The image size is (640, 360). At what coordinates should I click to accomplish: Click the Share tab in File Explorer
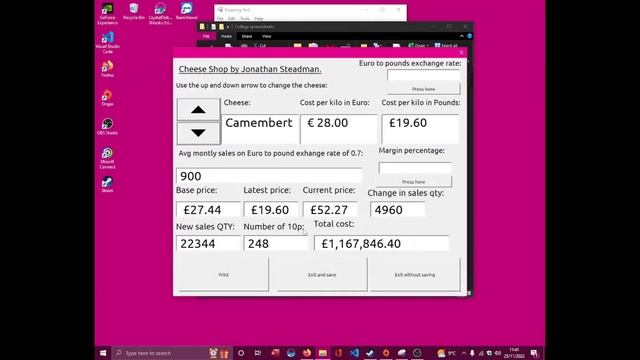point(247,36)
